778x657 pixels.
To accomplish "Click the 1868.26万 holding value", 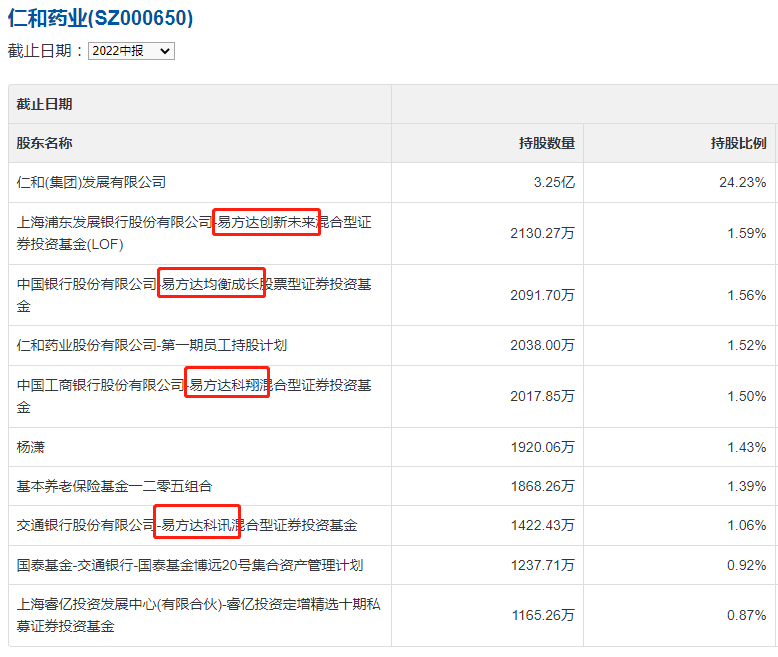I will (x=543, y=486).
